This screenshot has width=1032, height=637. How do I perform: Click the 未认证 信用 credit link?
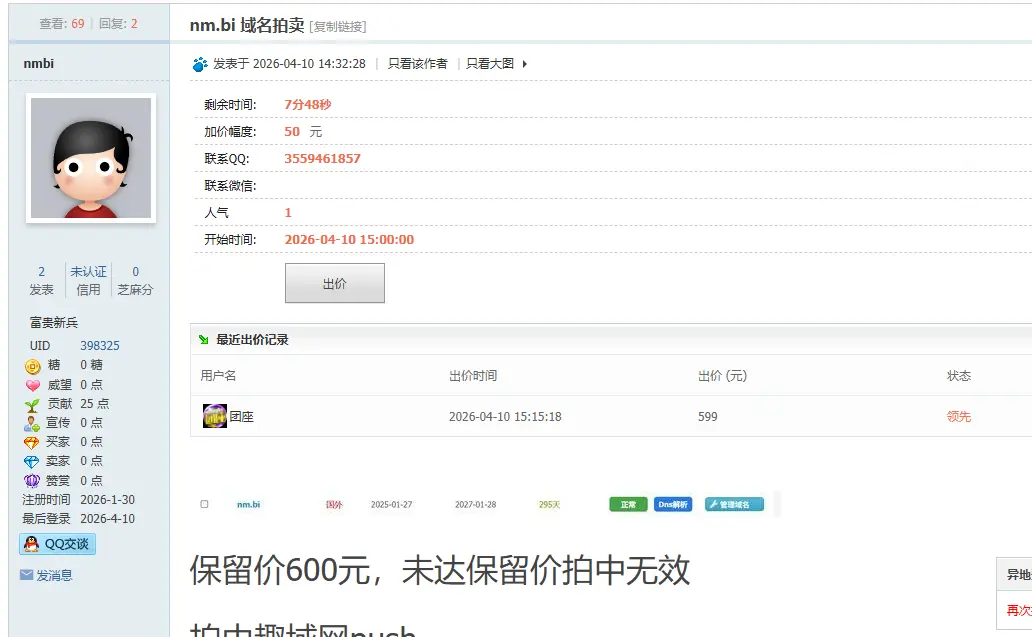point(88,280)
